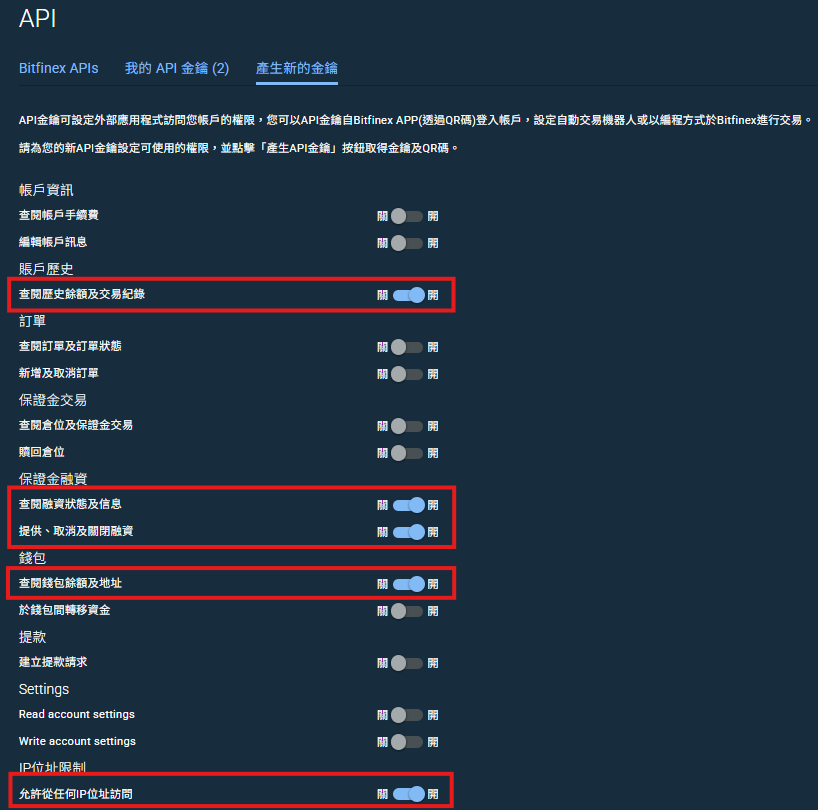
Task: Disable the 查閱錢包餘額及地址 toggle
Action: click(408, 583)
